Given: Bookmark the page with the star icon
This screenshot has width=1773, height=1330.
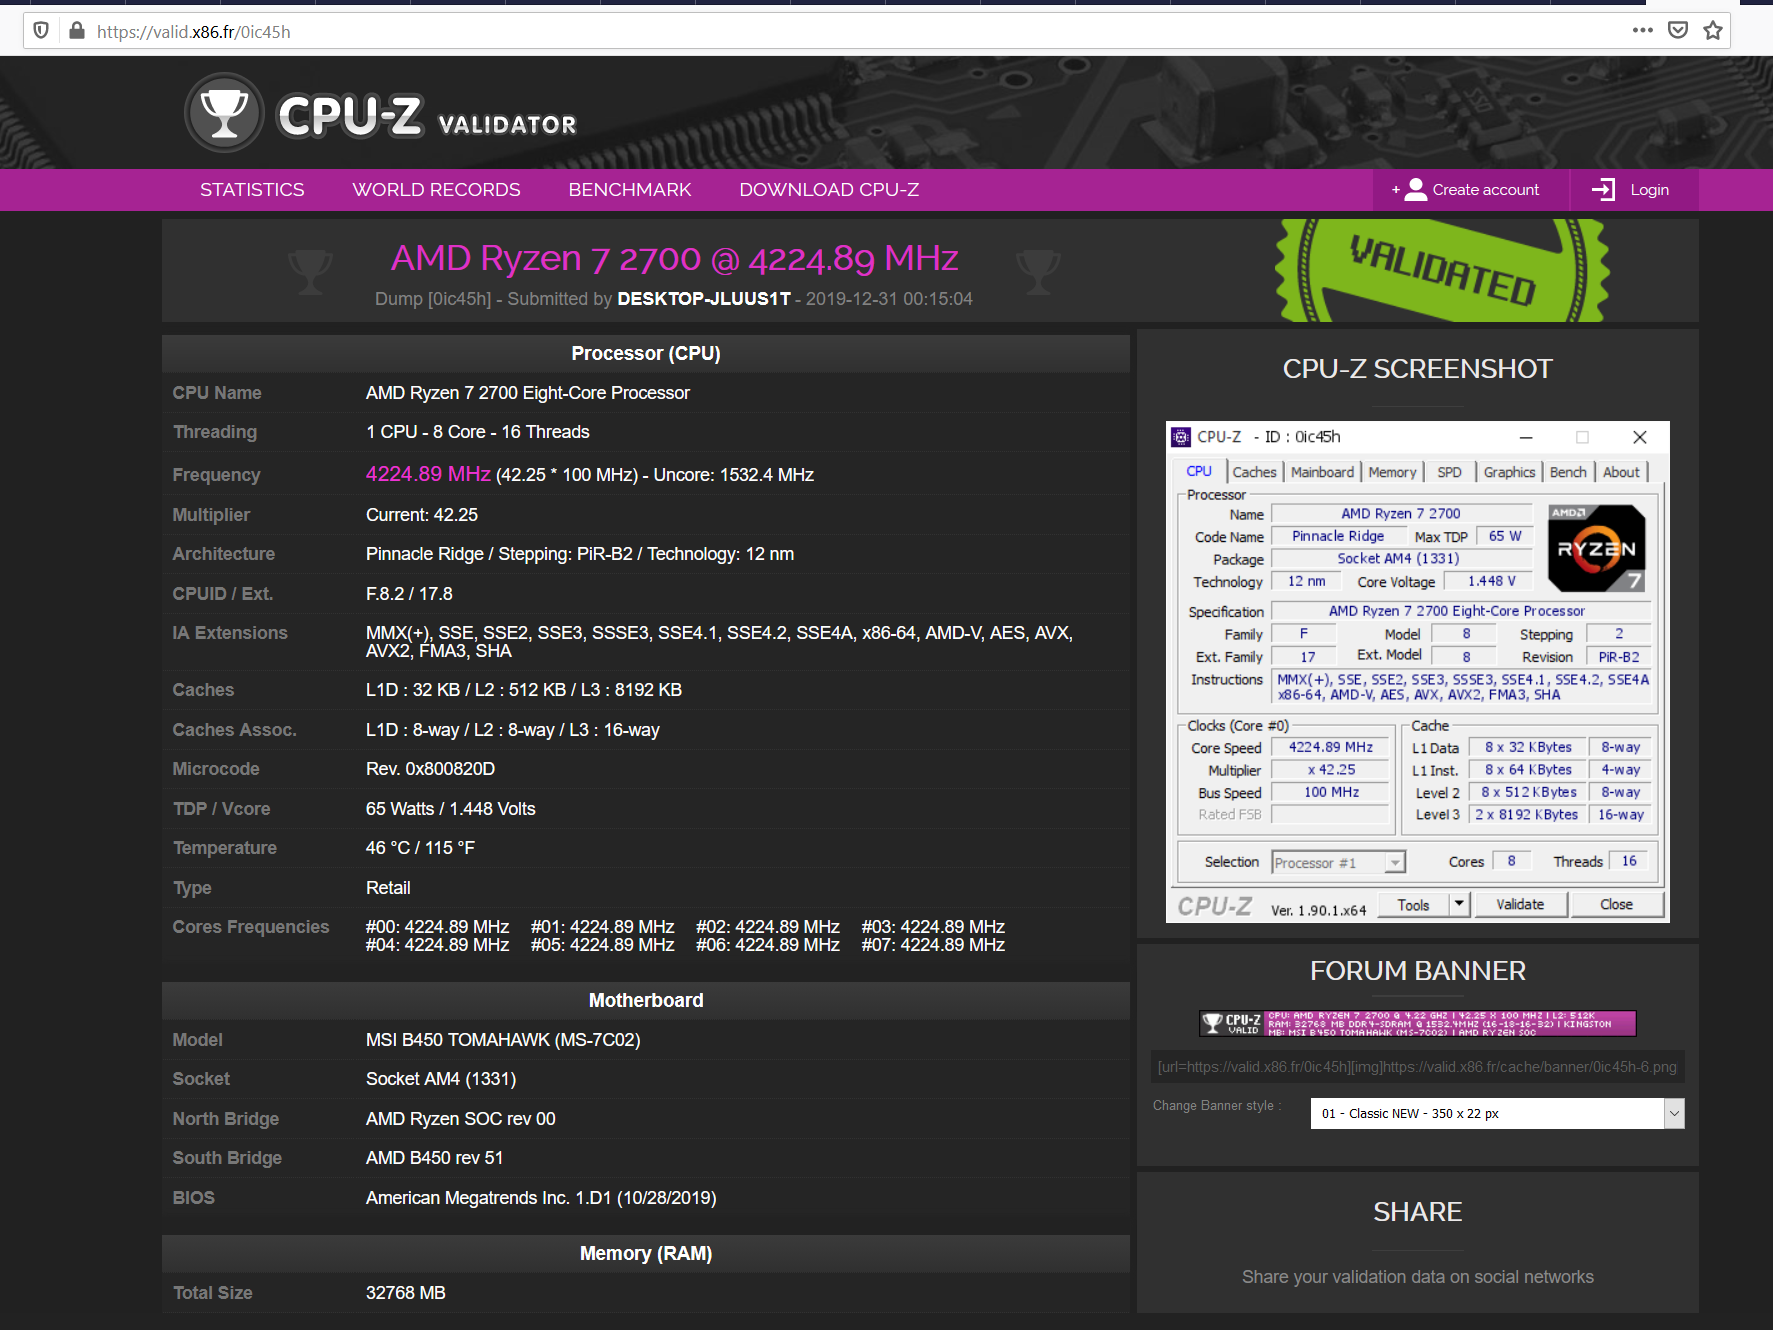Looking at the screenshot, I should click(x=1714, y=31).
